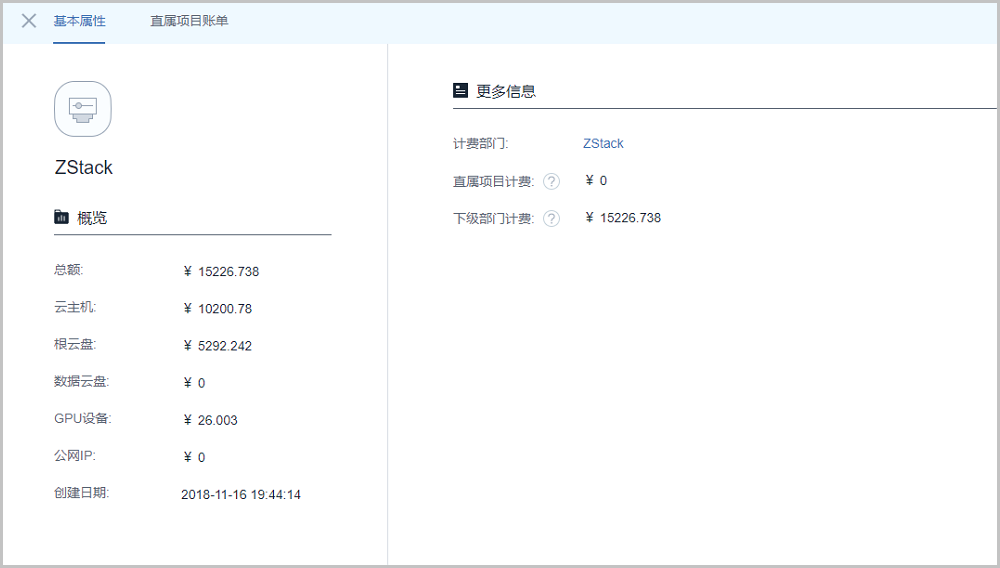
Task: Click the 概览 section heading text
Action: point(92,217)
